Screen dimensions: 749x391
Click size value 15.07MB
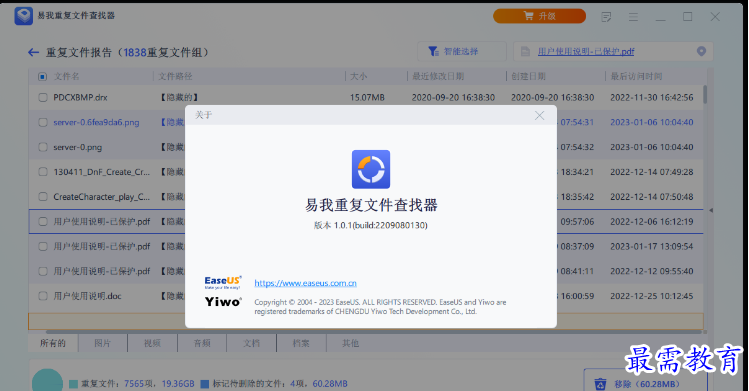367,97
